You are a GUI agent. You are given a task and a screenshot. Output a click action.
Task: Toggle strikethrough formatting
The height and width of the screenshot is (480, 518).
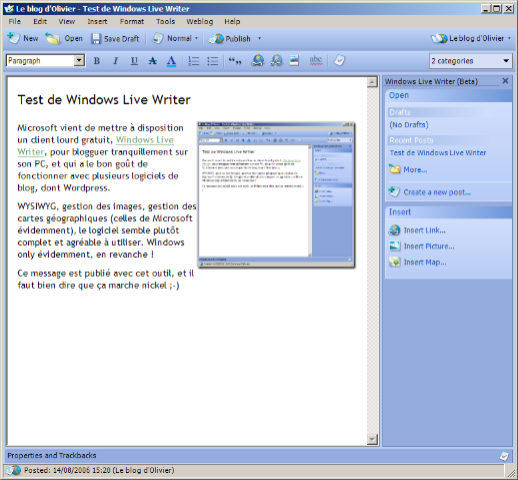tap(153, 61)
